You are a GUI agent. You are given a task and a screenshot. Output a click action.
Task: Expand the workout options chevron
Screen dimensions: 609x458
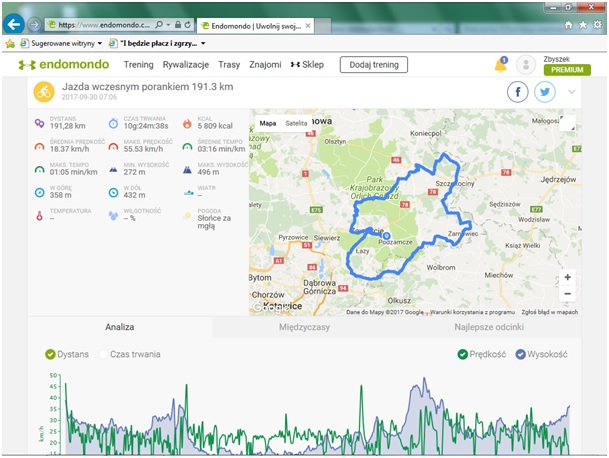572,92
